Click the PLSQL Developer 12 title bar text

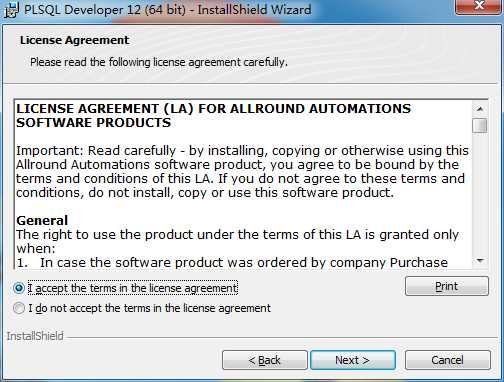click(x=168, y=9)
